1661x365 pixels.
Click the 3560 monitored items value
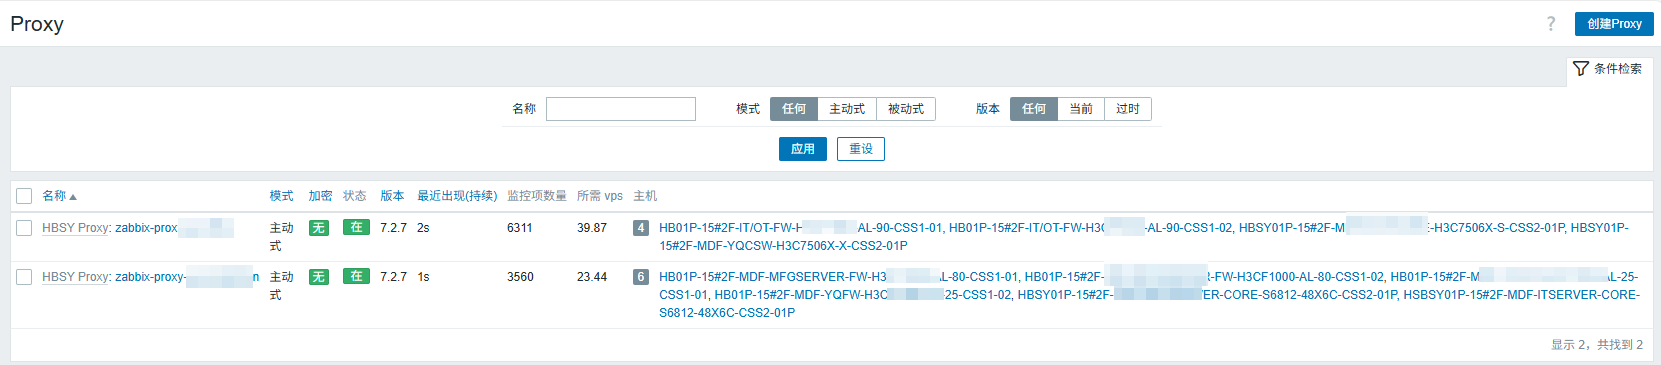[520, 277]
